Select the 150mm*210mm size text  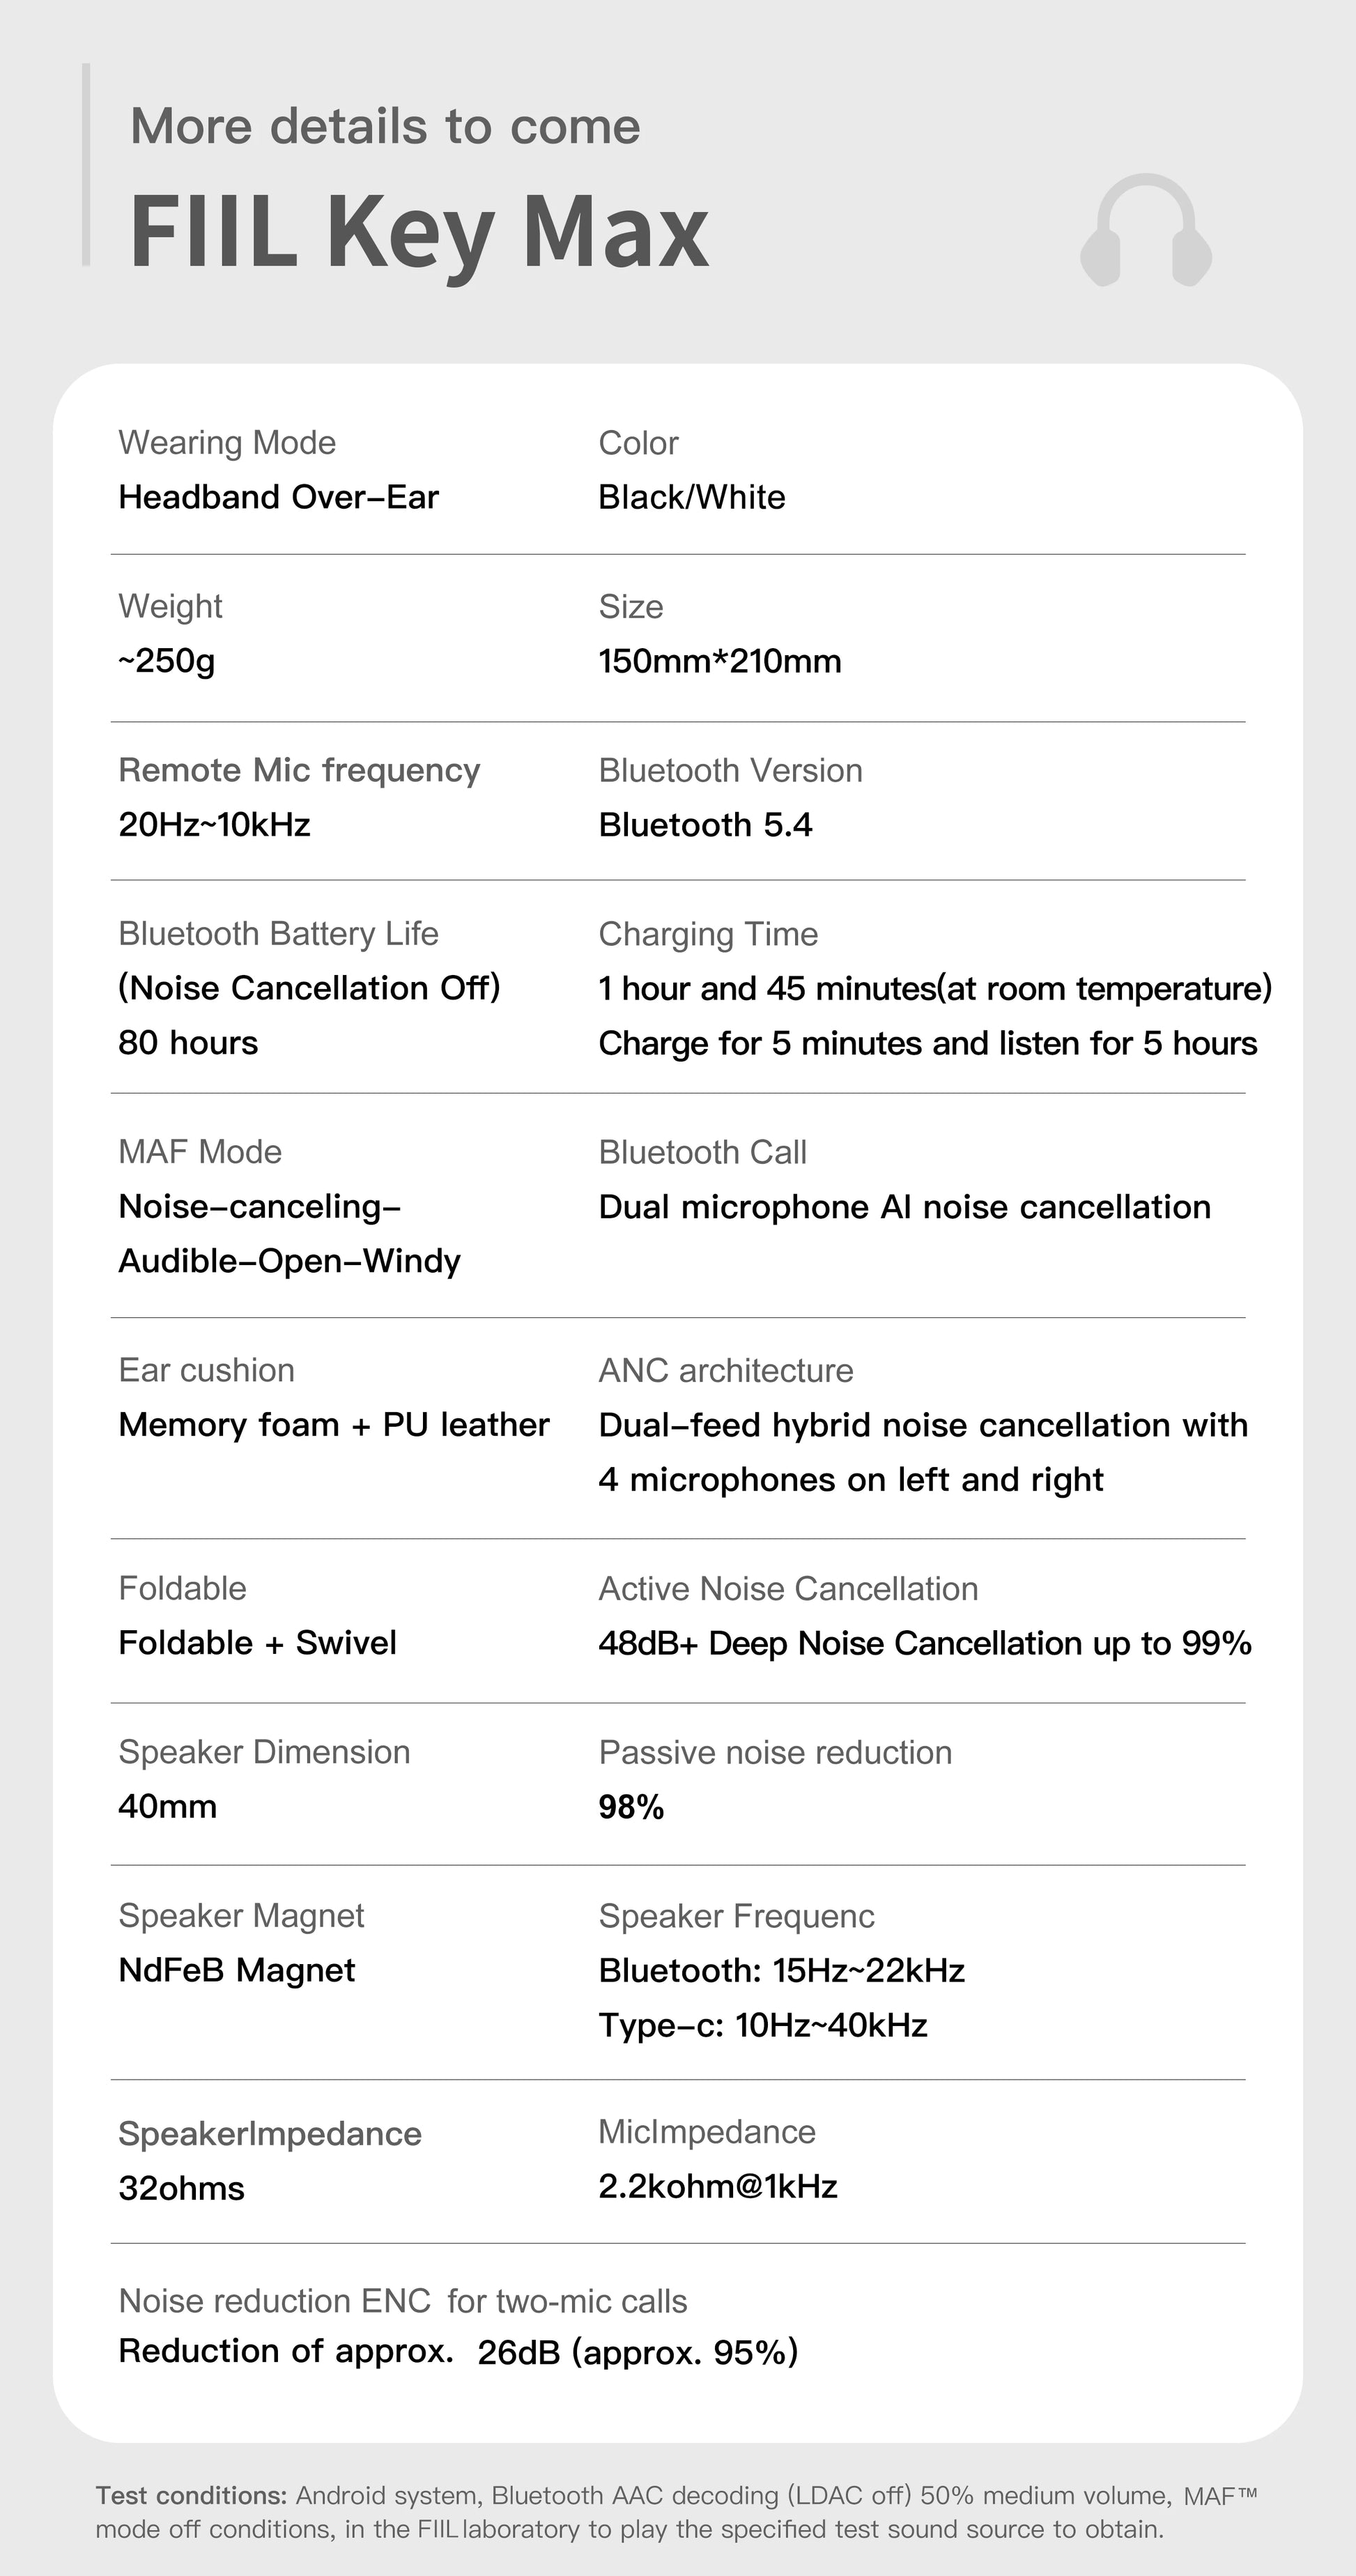(x=719, y=661)
